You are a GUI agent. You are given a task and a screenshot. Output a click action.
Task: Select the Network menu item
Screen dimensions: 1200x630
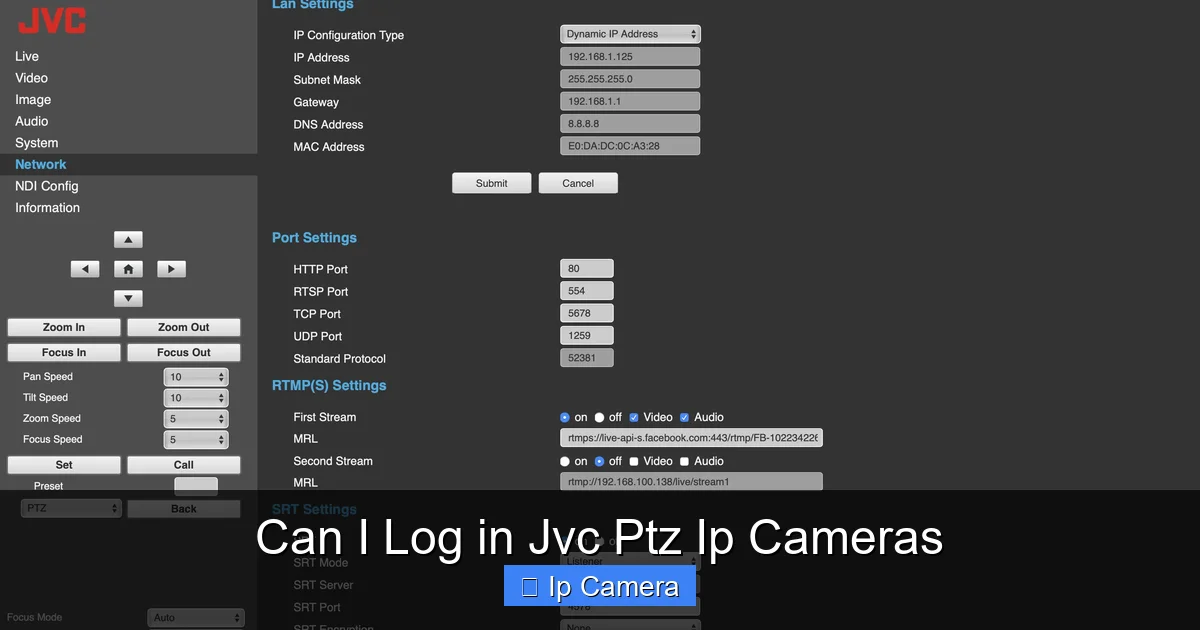(x=41, y=164)
